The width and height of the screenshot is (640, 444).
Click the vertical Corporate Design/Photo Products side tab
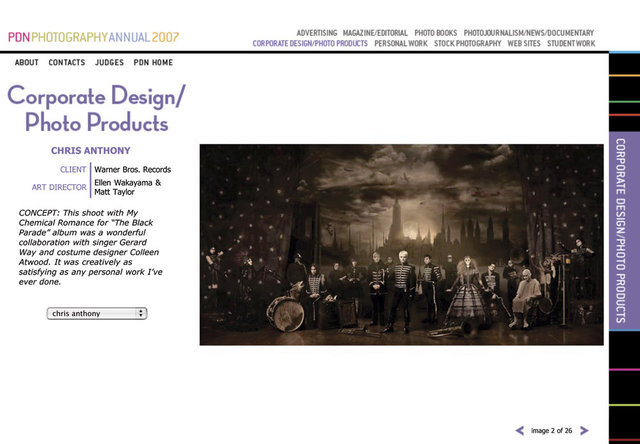624,231
